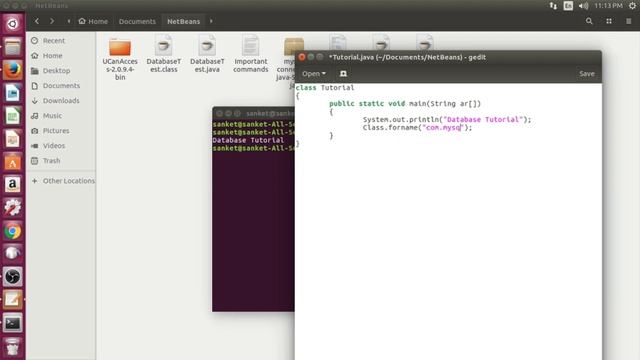Launch LibreOffice Writer from the dock
The height and width of the screenshot is (360, 640).
[x=13, y=93]
